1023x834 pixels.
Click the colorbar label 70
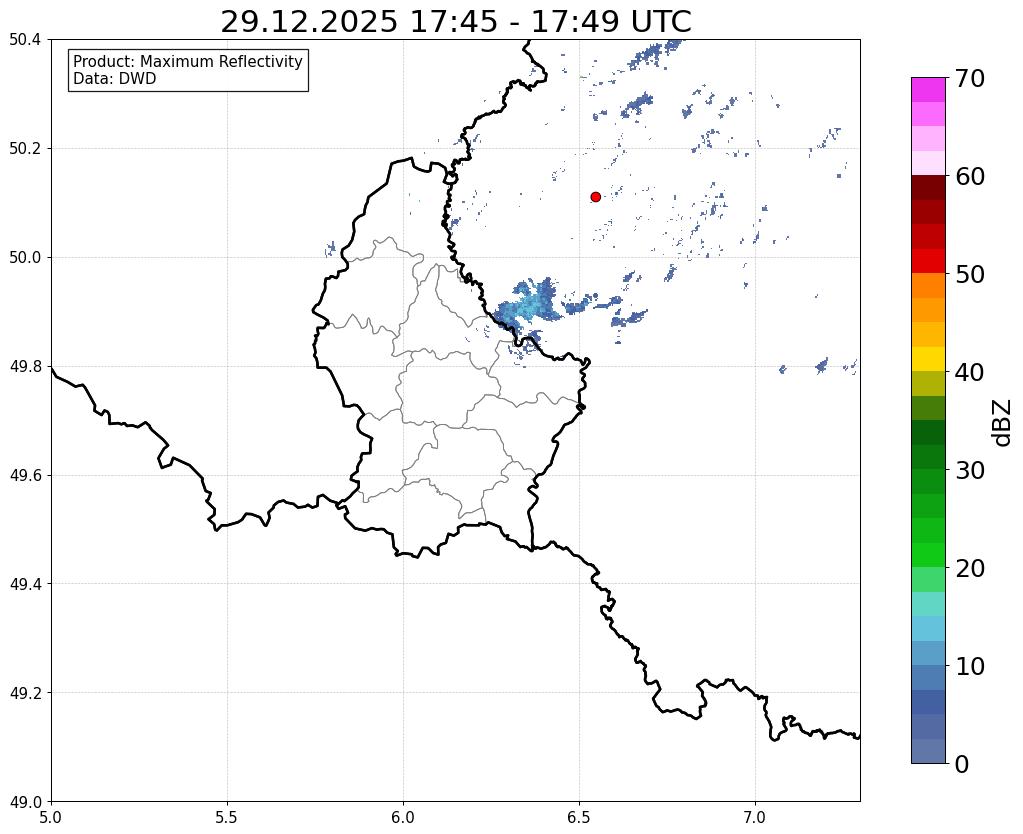click(970, 78)
